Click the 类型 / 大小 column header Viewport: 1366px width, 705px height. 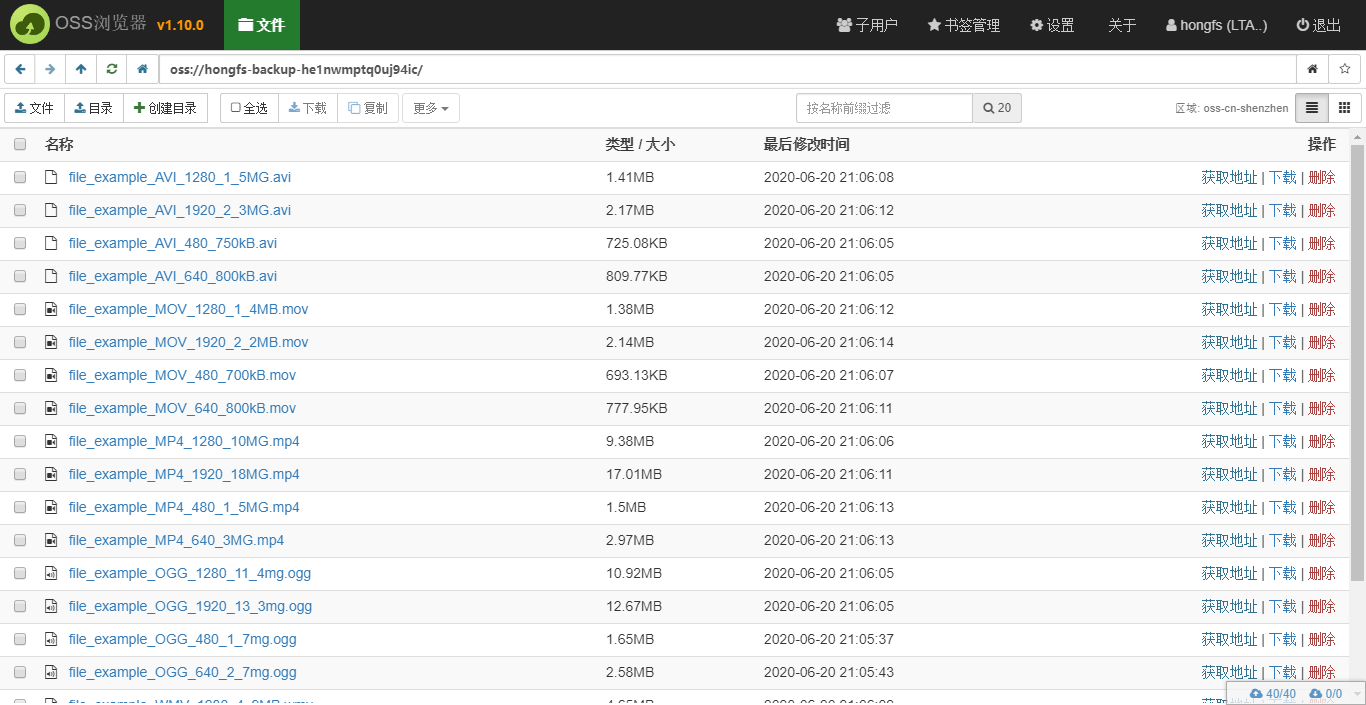click(x=640, y=144)
